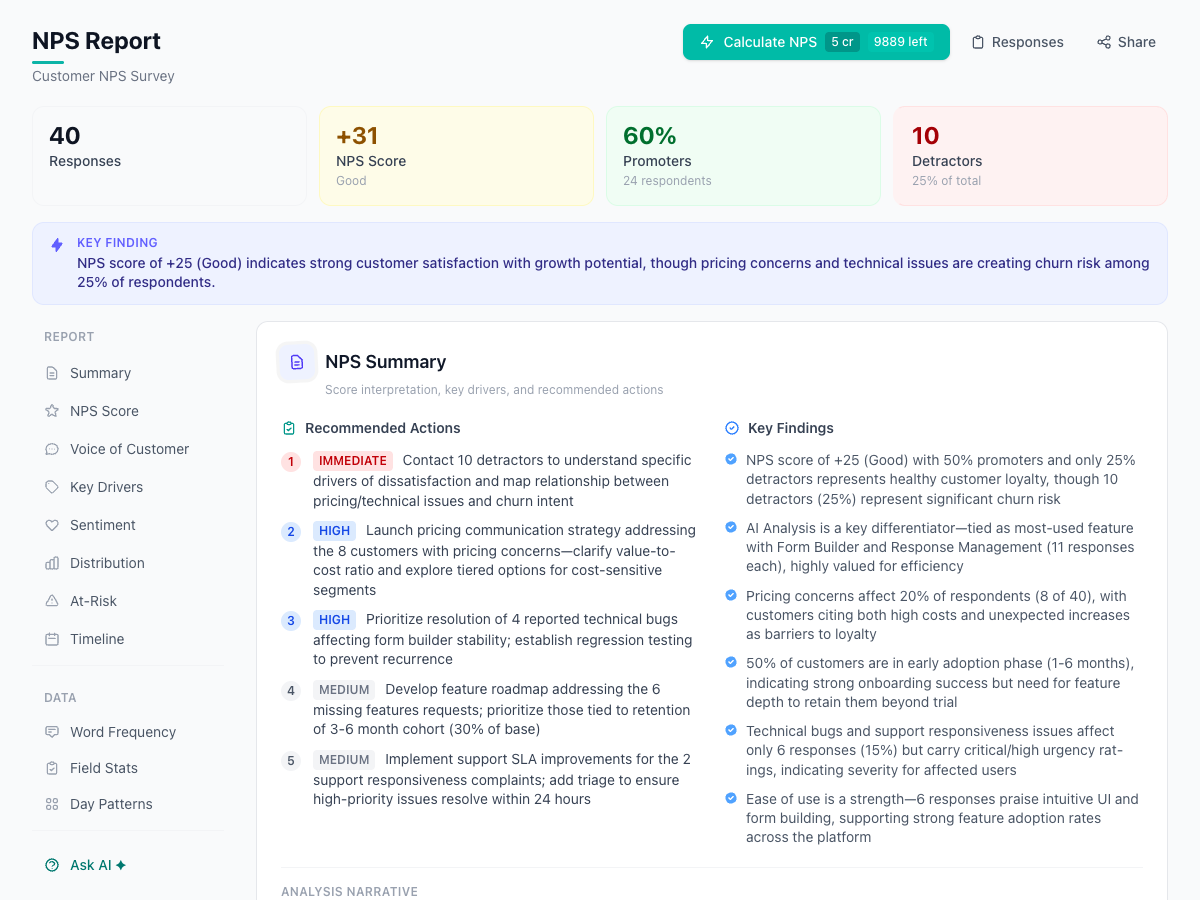Select the Word Frequency icon
This screenshot has width=1200, height=900.
pos(51,731)
